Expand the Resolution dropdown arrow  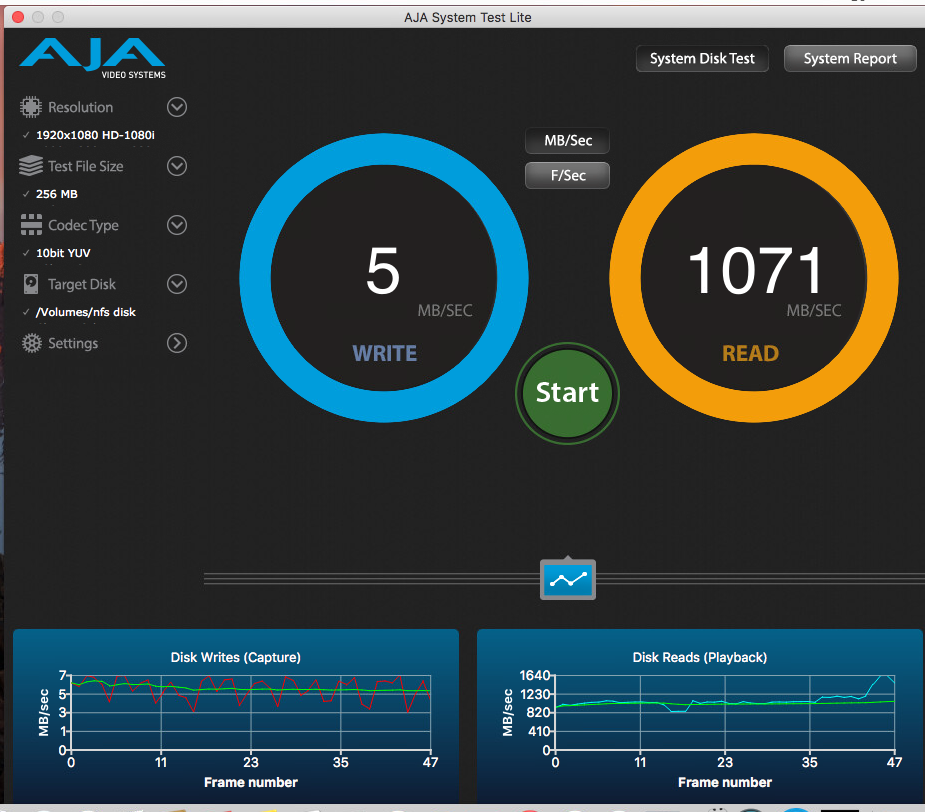[177, 107]
